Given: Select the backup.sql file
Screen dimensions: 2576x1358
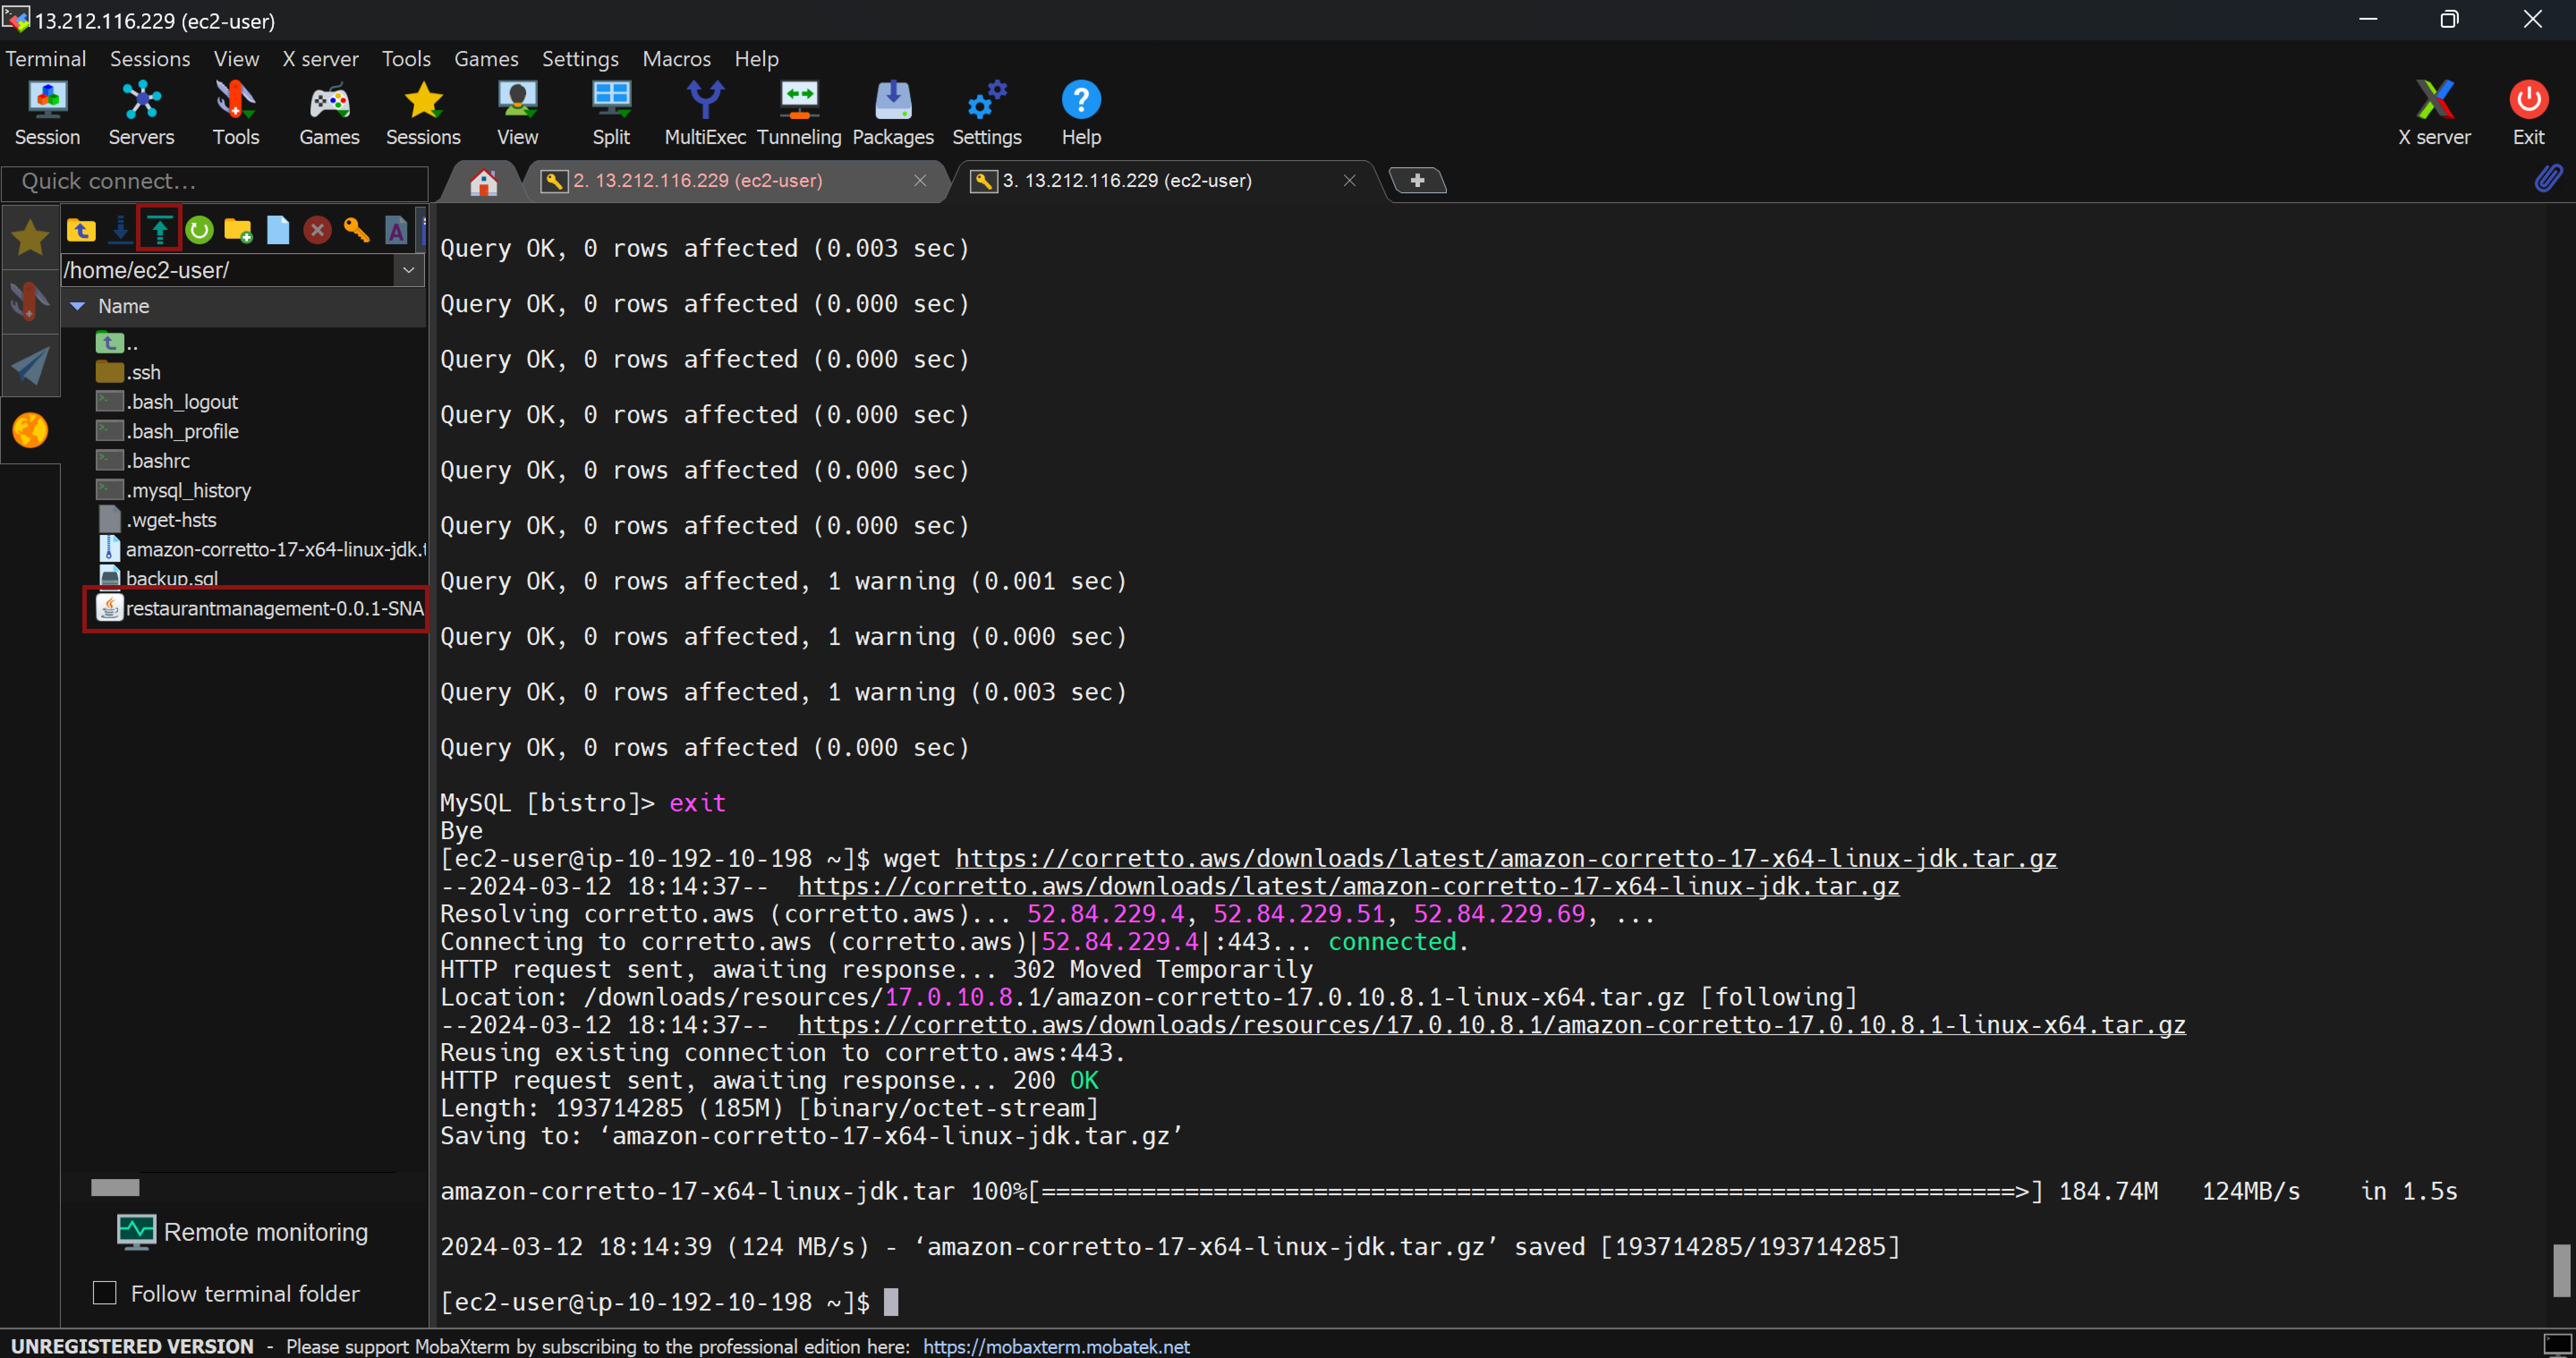Looking at the screenshot, I should [x=158, y=577].
